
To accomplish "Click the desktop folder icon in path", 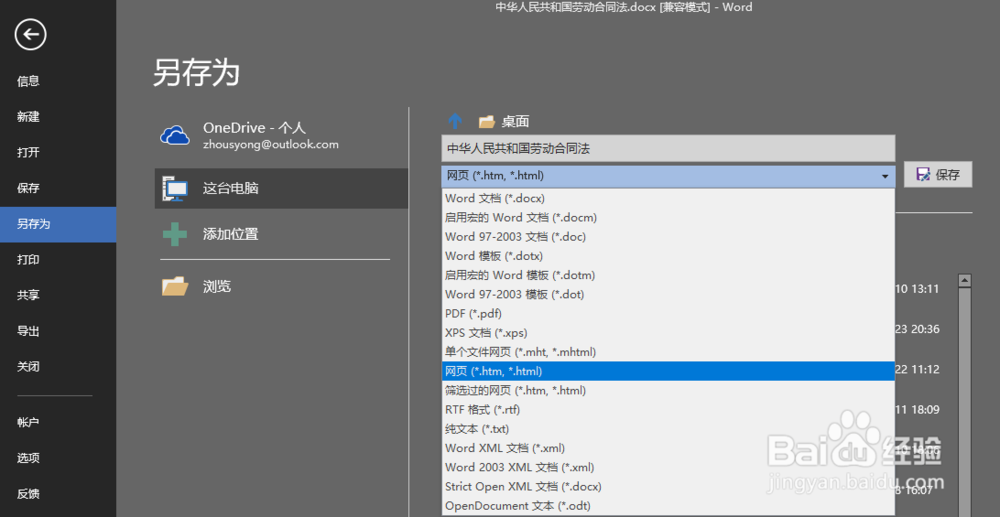I will pos(487,122).
